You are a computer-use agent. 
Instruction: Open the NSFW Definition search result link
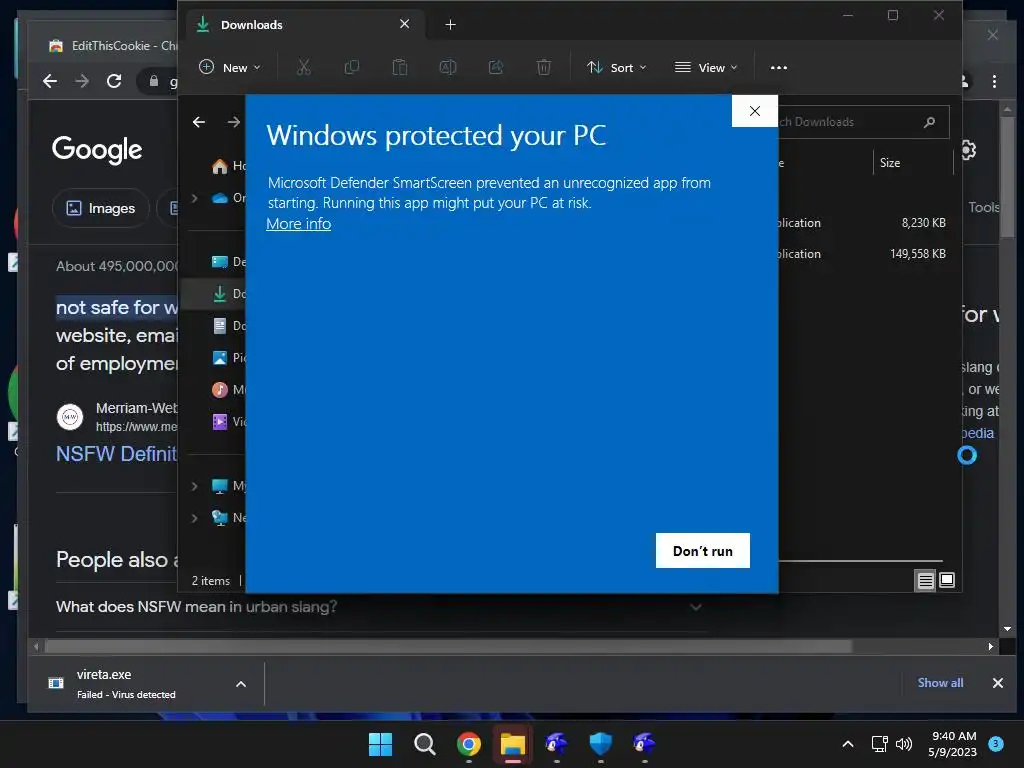tap(117, 453)
